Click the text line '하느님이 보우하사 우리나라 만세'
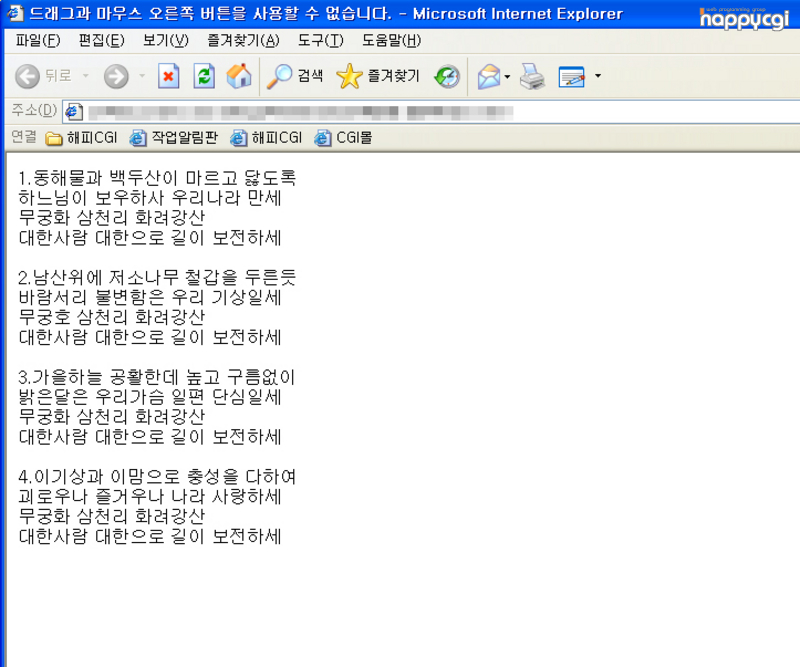The width and height of the screenshot is (800, 667). click(150, 198)
